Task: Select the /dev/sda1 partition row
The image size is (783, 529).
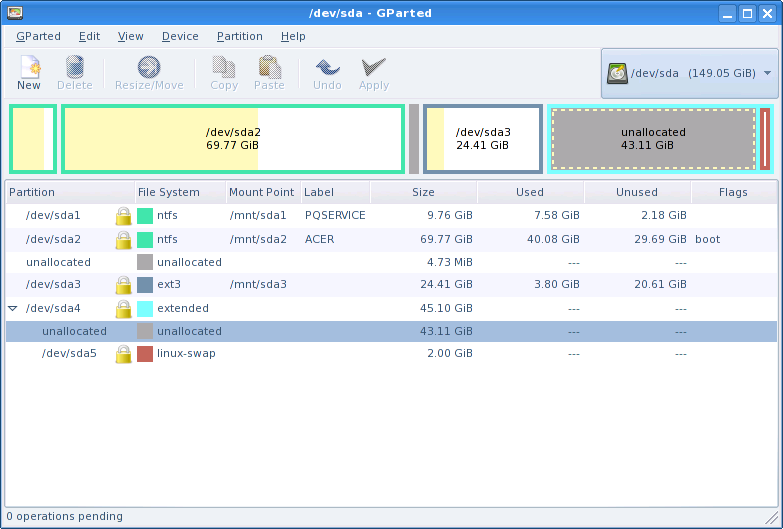Action: (x=391, y=216)
